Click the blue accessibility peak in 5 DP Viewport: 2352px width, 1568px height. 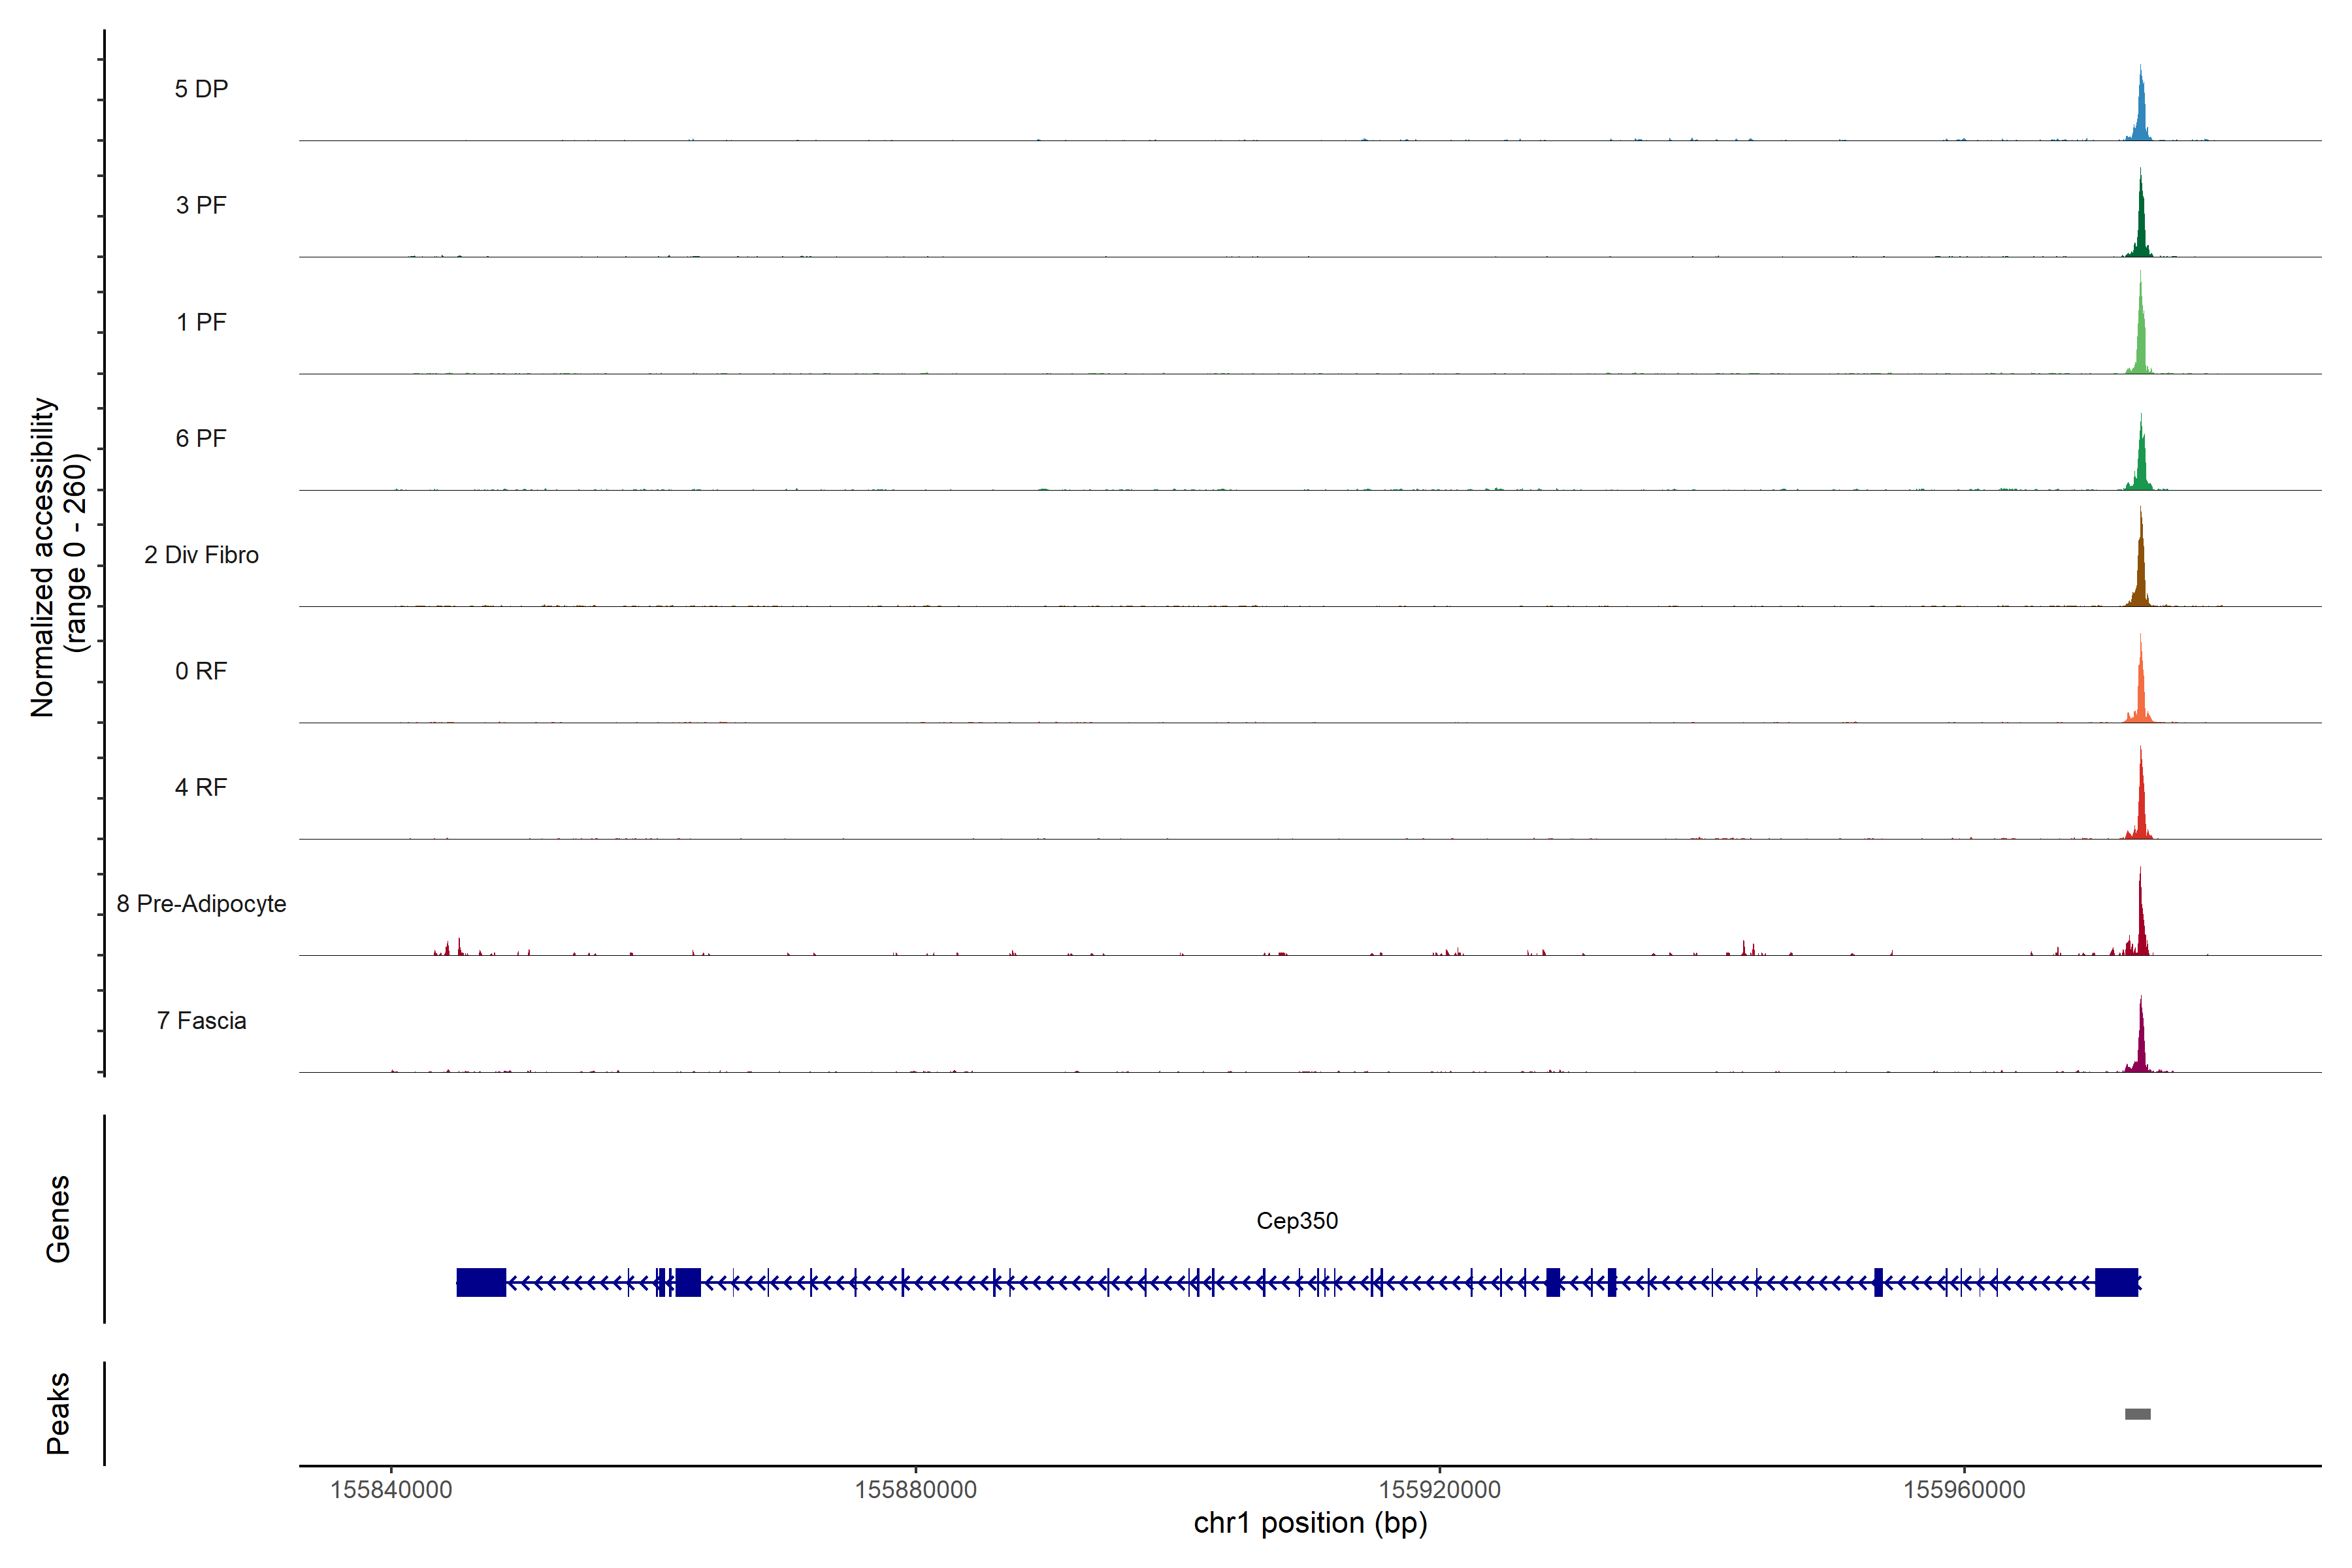tap(2140, 118)
